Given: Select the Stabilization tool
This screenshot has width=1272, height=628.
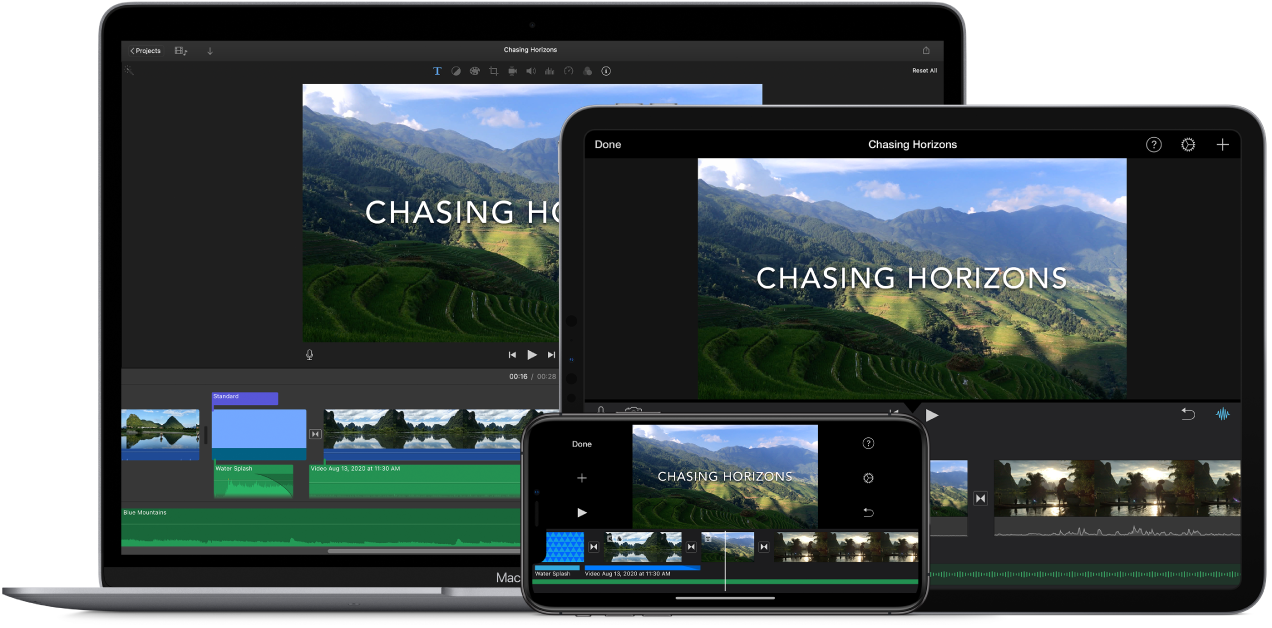Looking at the screenshot, I should pyautogui.click(x=512, y=71).
